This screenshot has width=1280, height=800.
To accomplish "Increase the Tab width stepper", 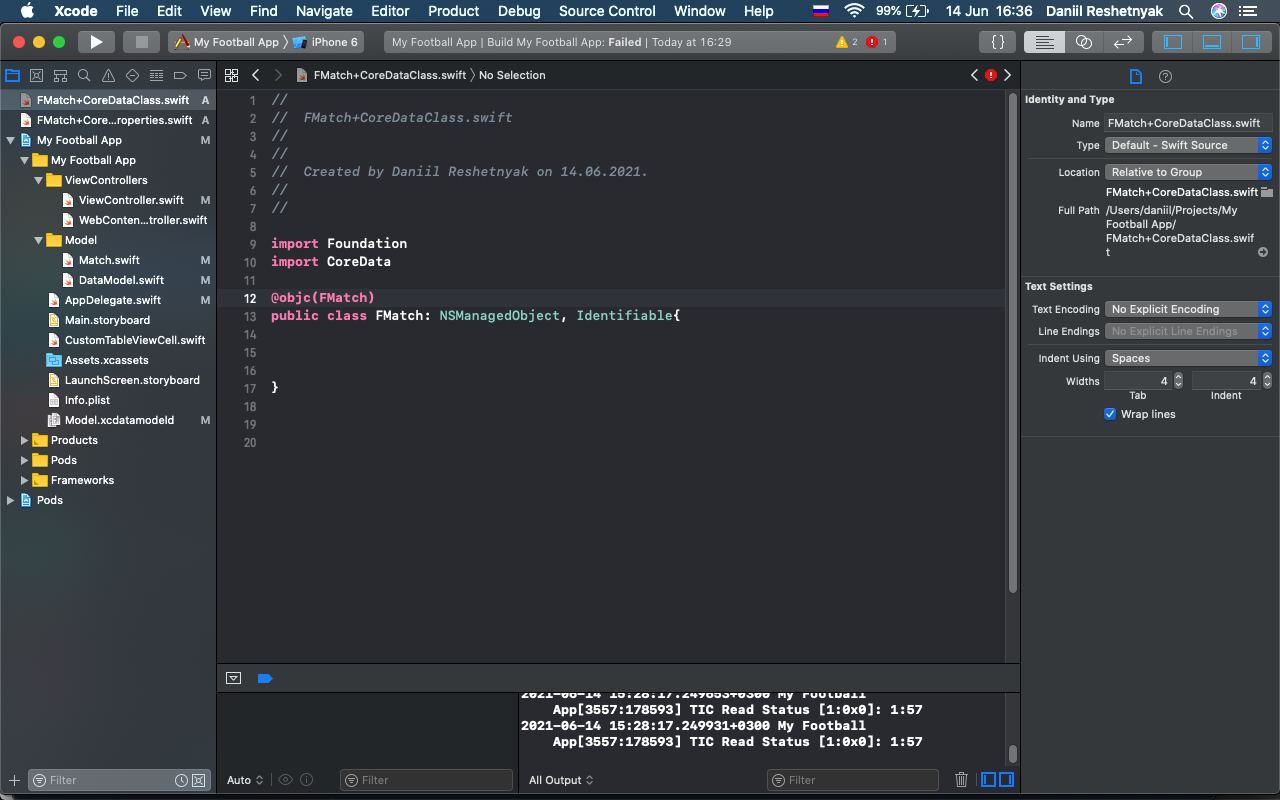I will pos(1178,377).
